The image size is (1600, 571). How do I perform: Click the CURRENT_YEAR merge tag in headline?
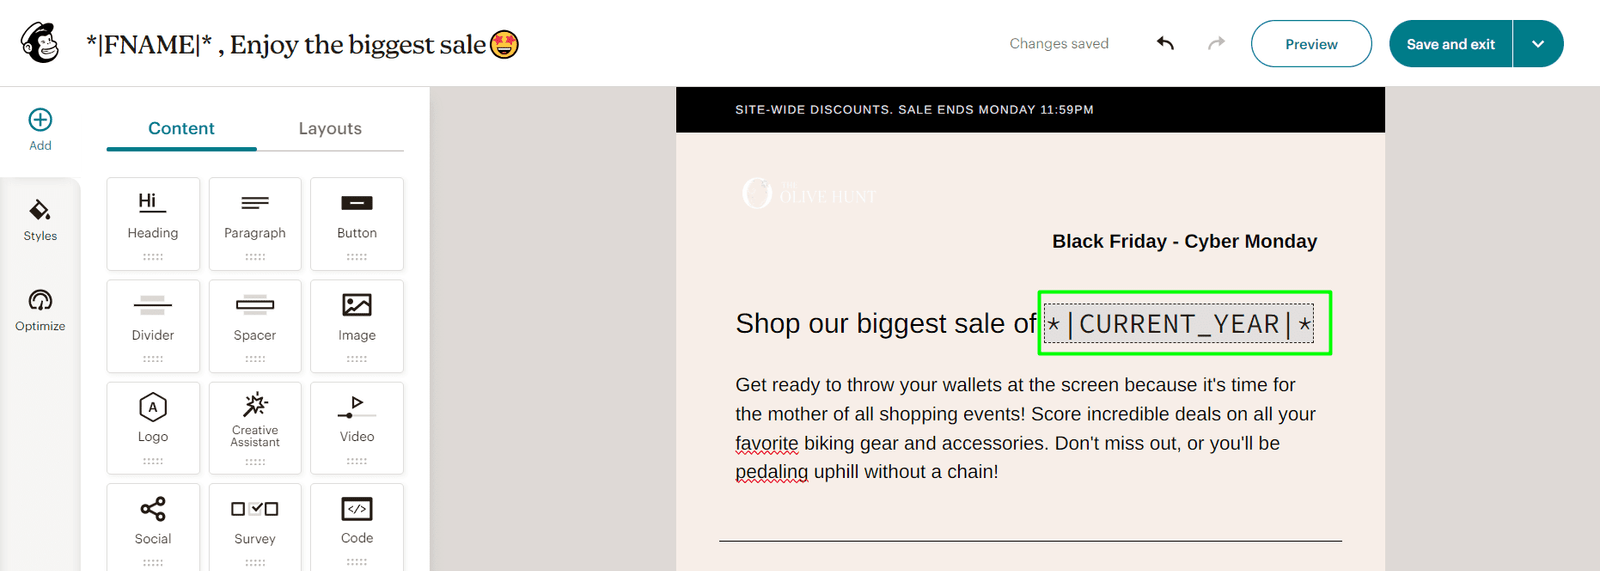click(1179, 324)
